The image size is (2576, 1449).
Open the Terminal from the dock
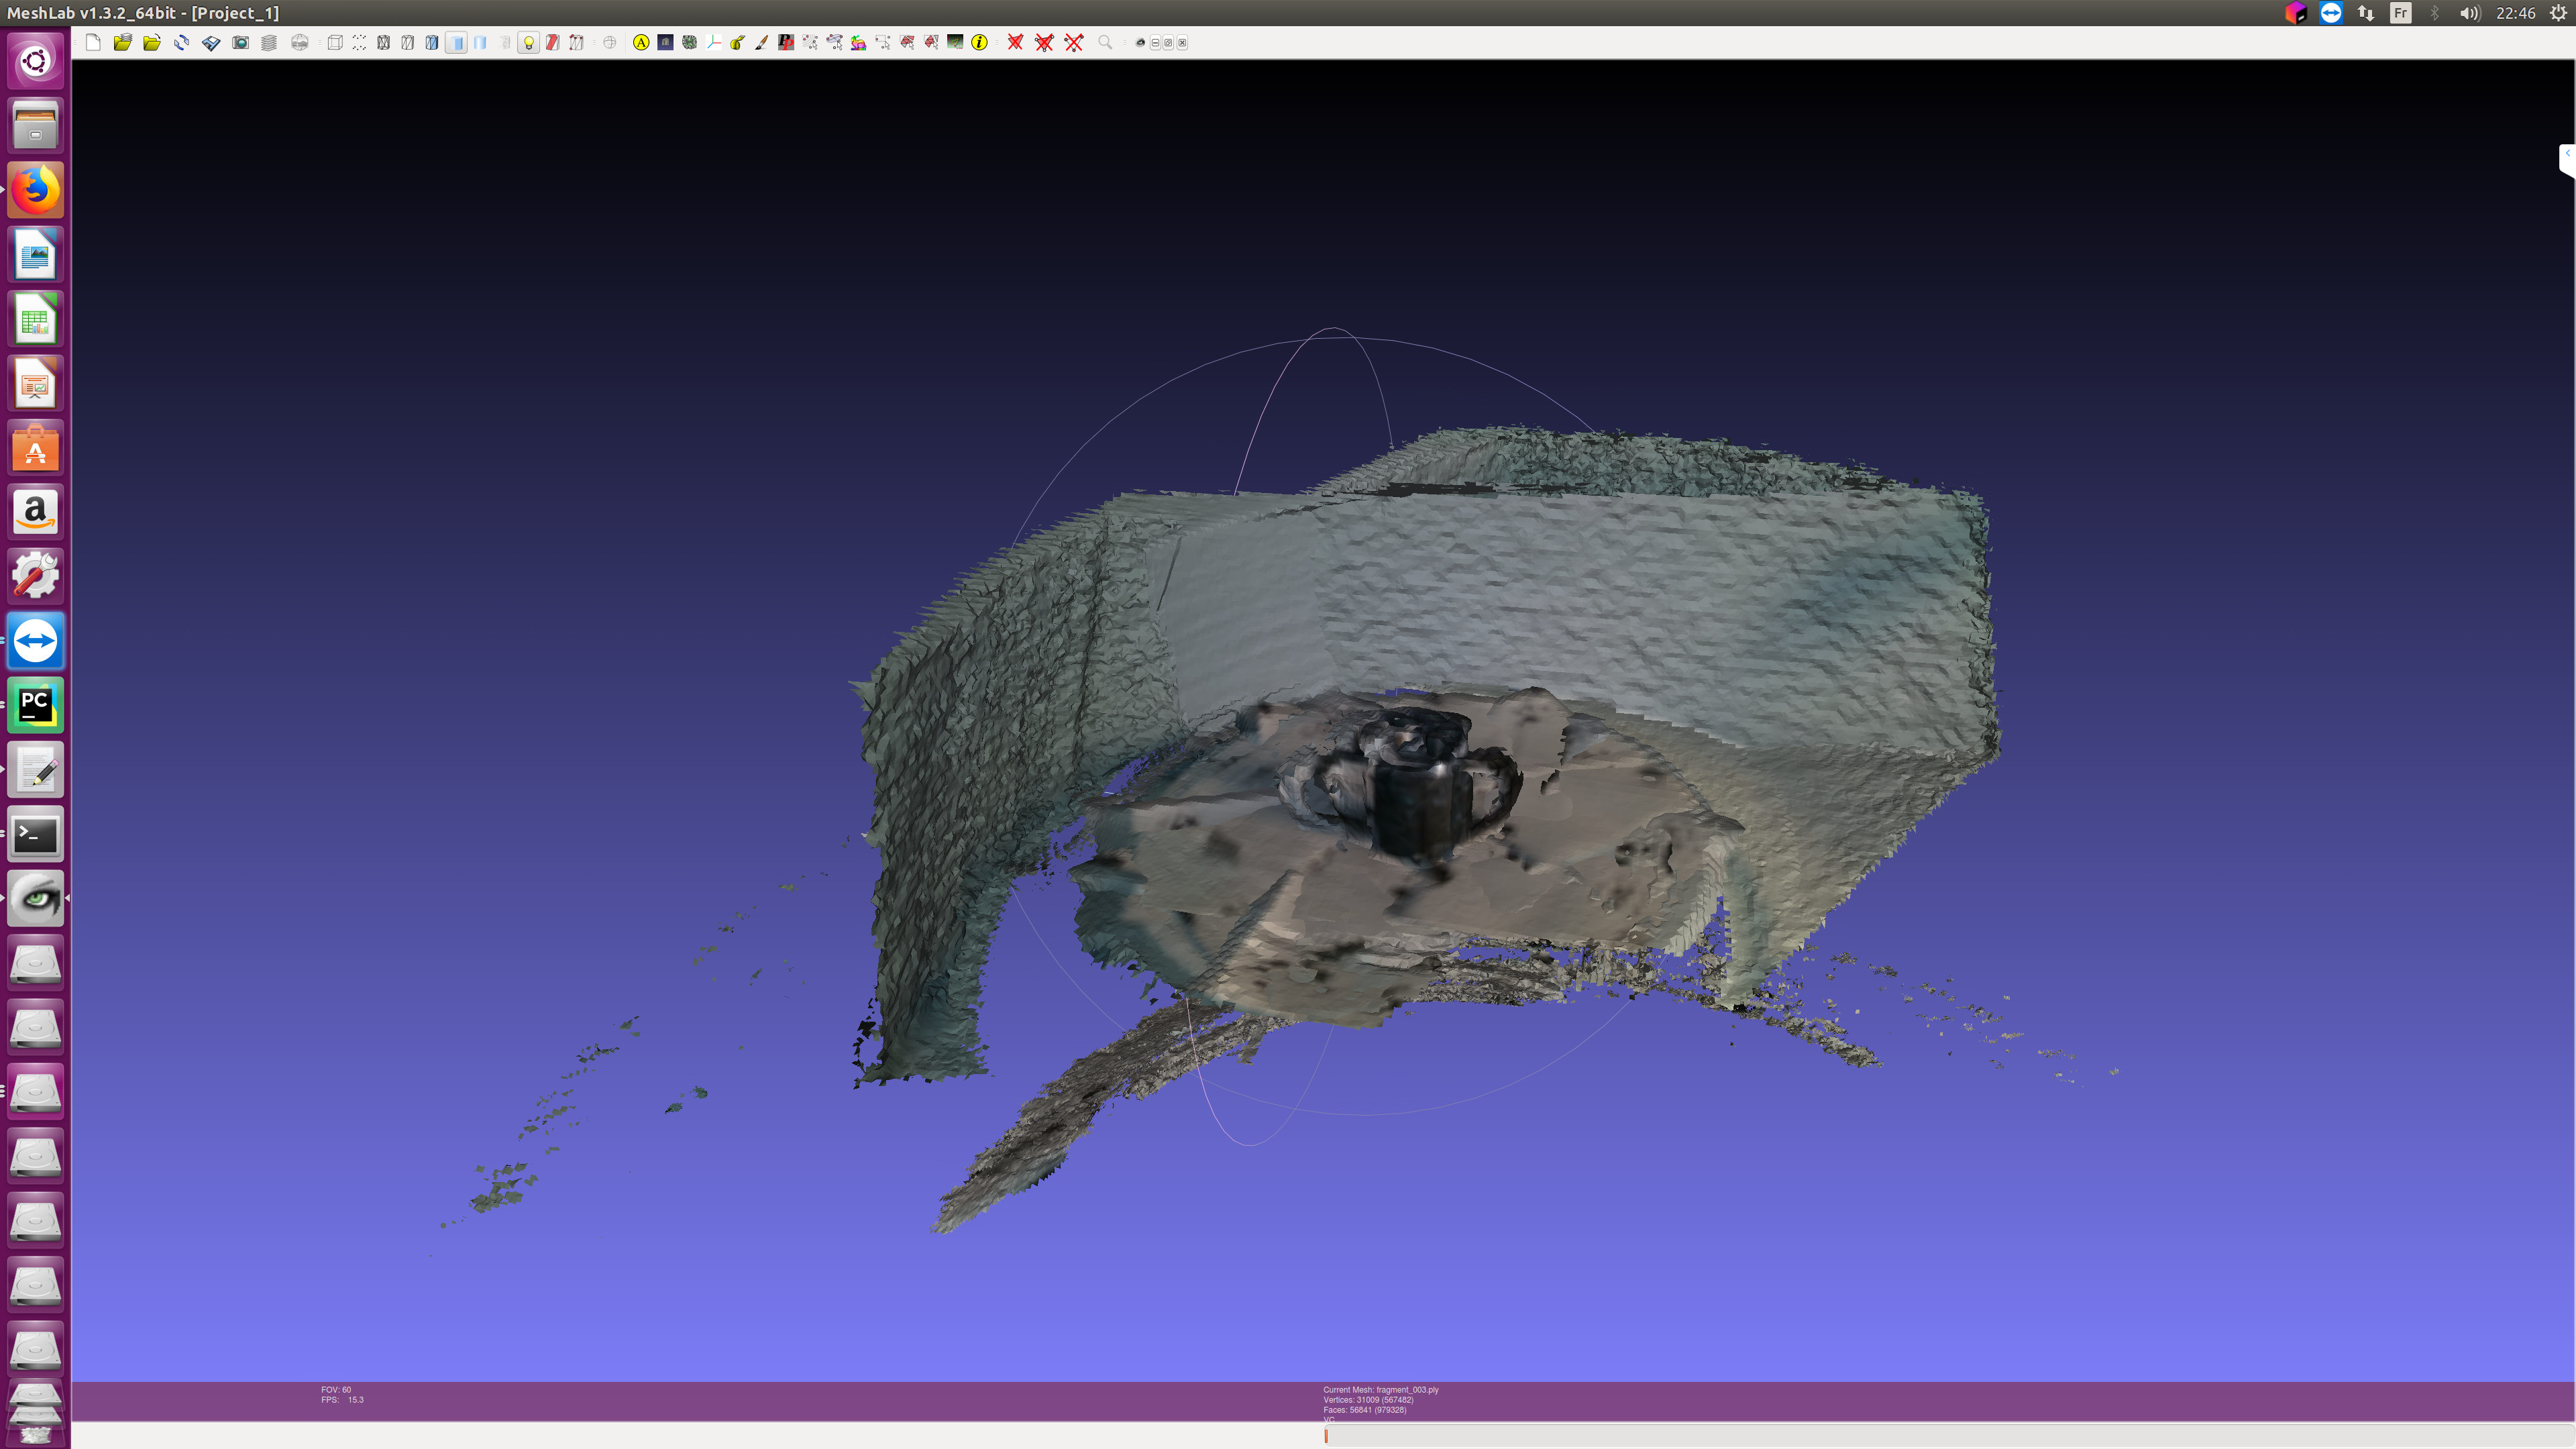pos(35,834)
